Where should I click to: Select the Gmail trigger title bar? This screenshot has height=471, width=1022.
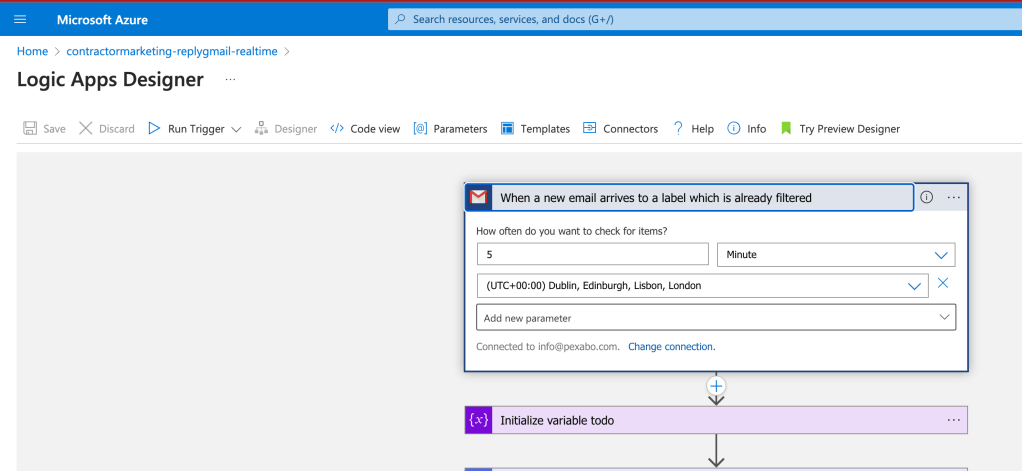point(689,197)
